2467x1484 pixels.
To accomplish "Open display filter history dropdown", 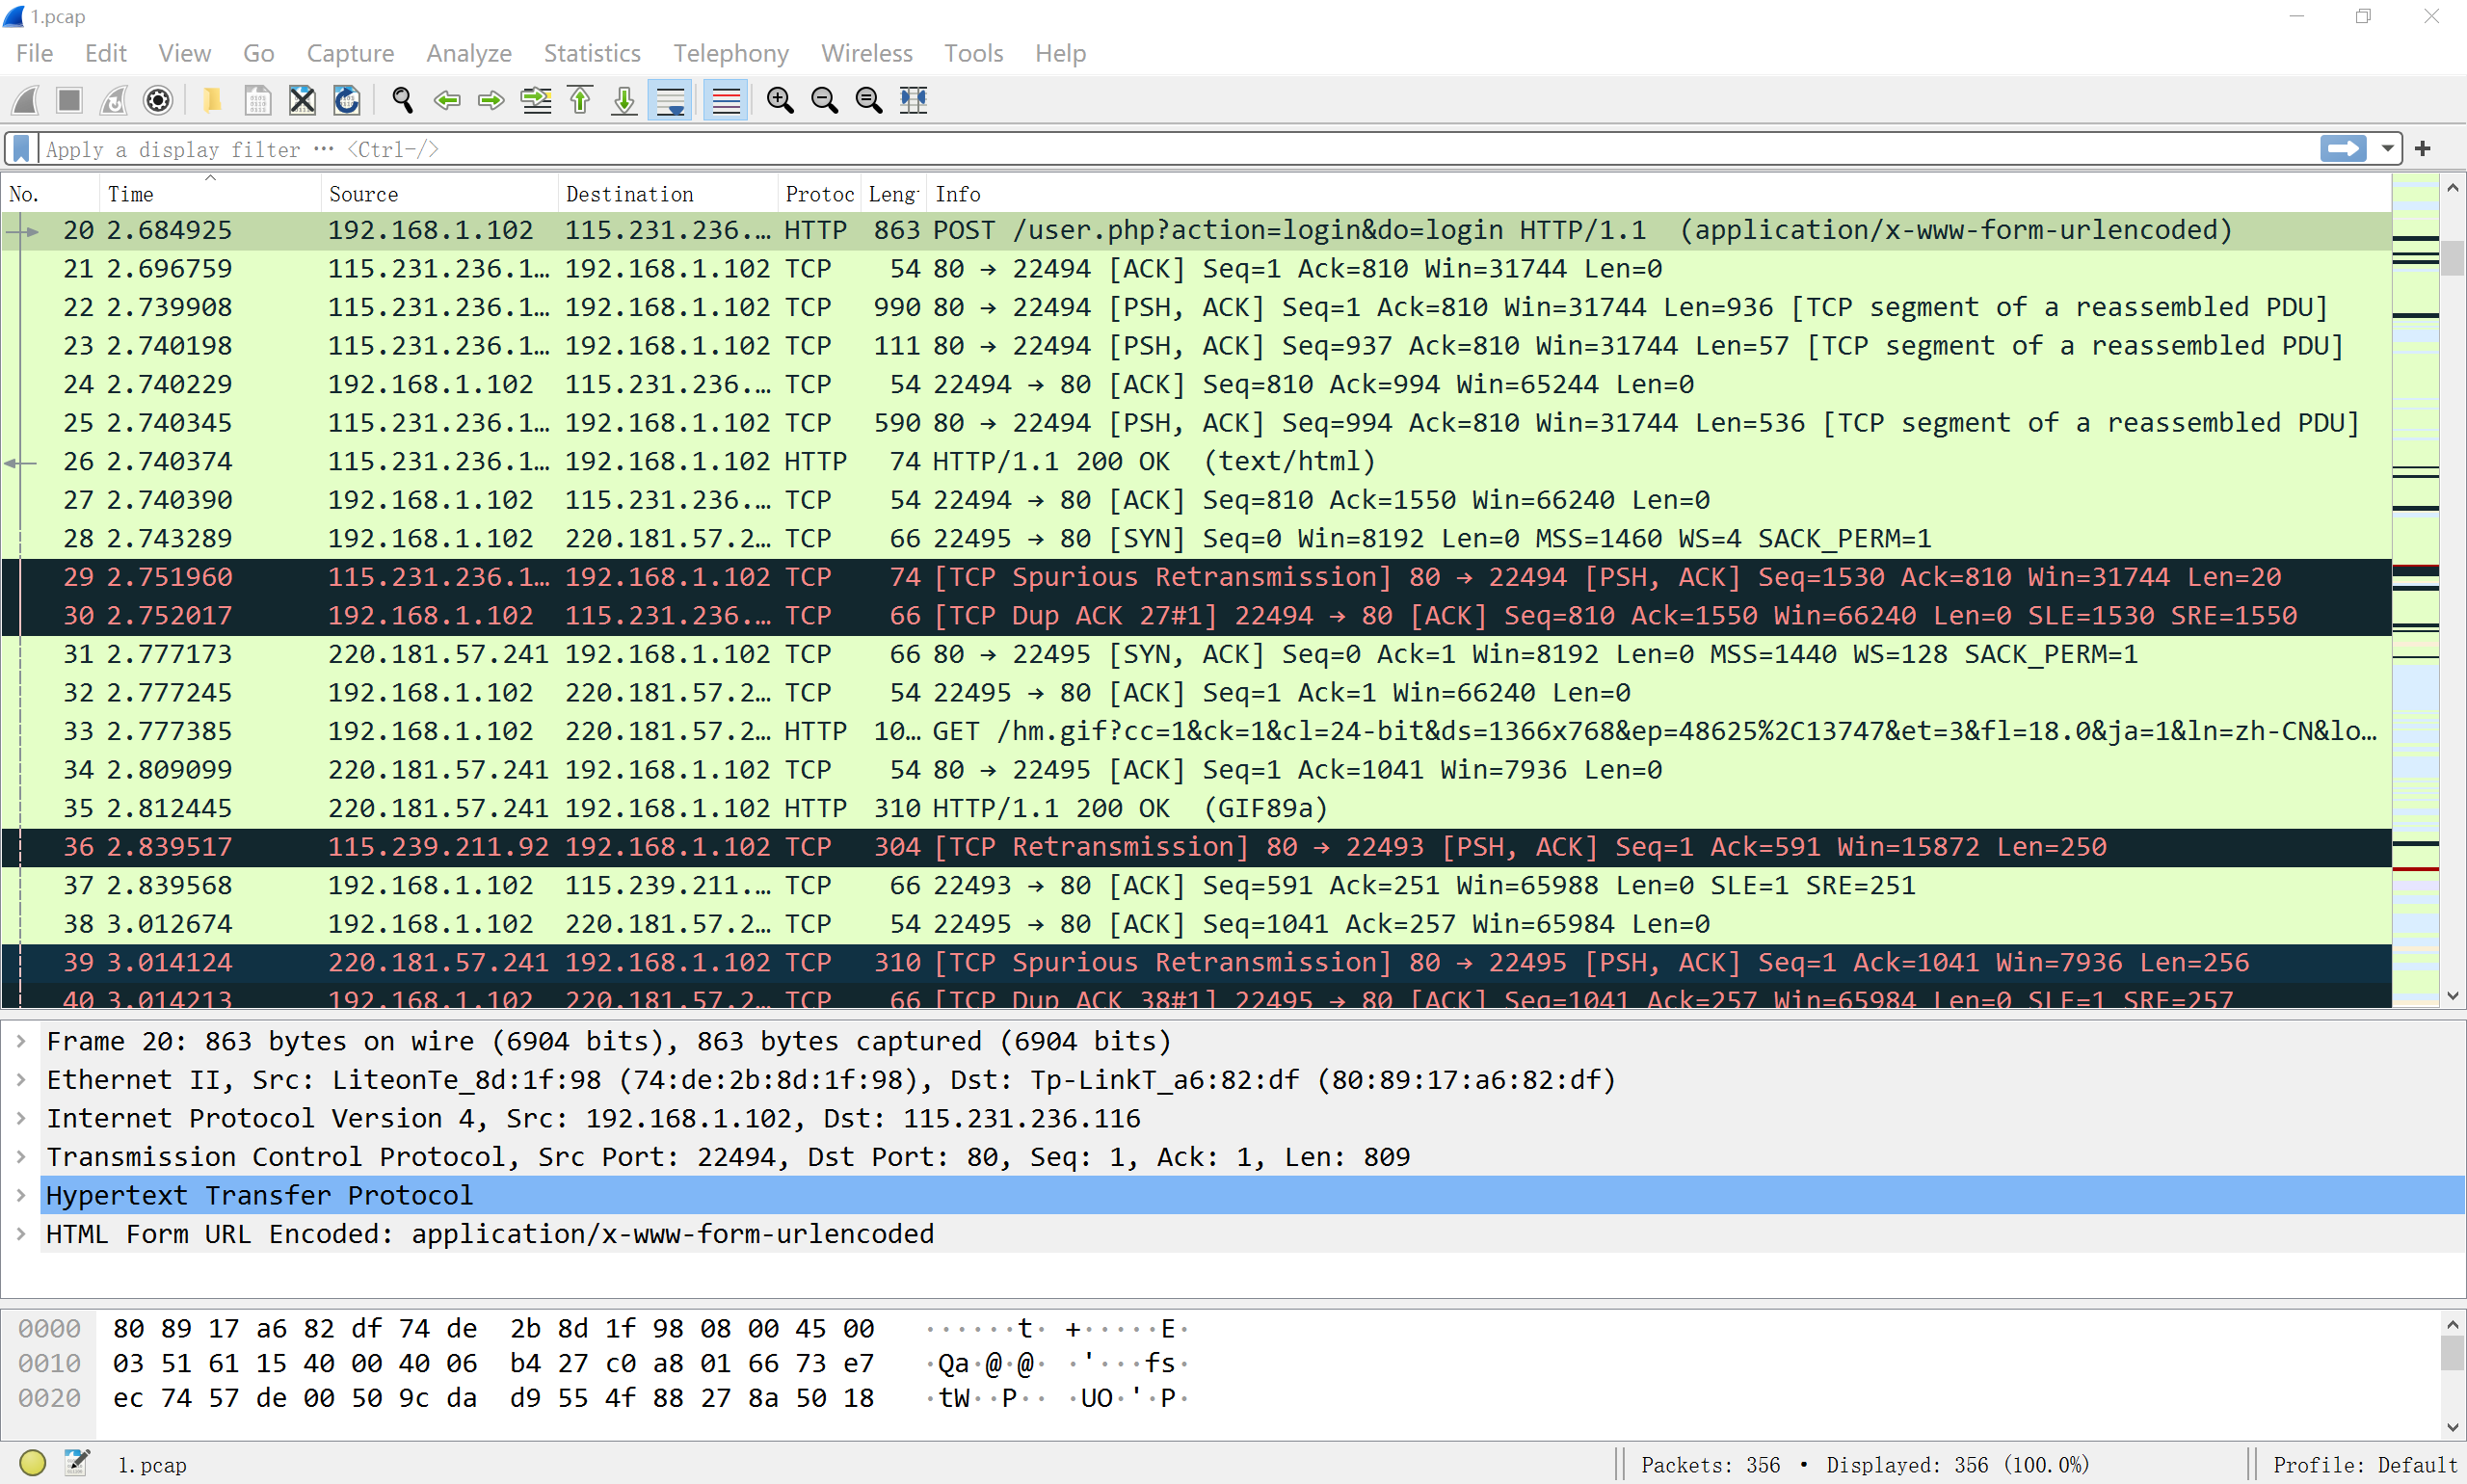I will [x=2387, y=149].
